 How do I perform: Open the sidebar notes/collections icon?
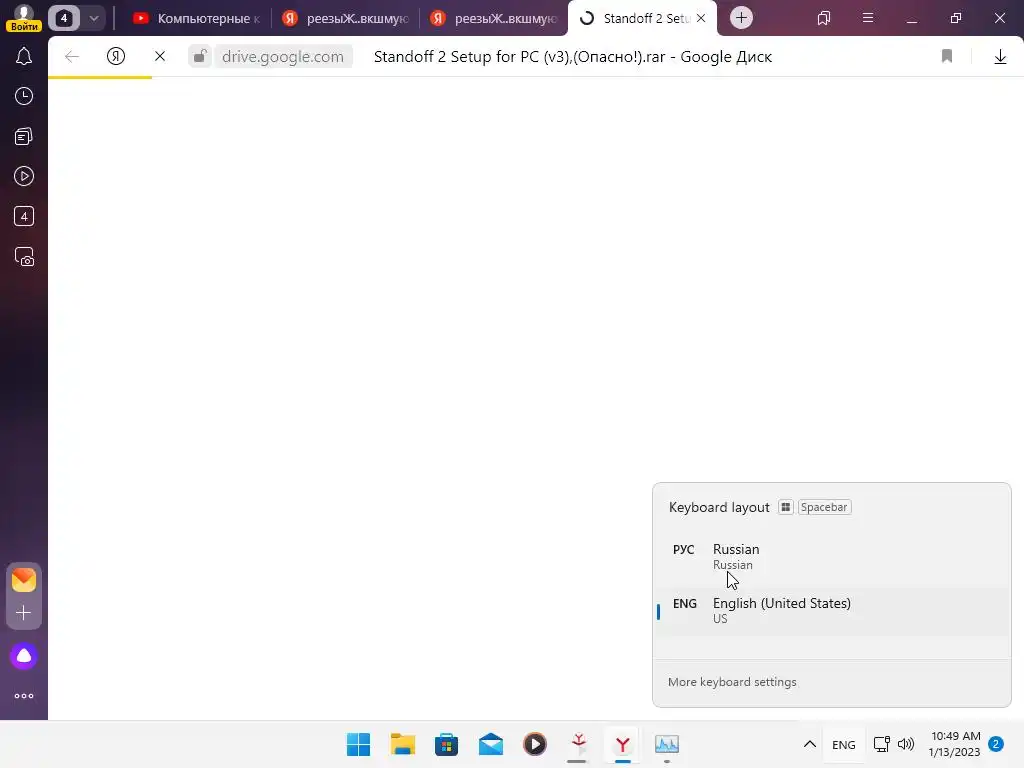24,136
